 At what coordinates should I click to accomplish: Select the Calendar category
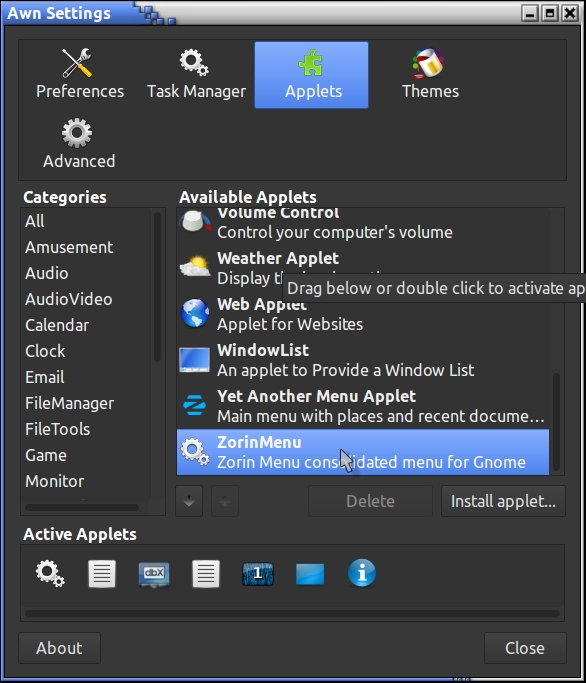57,325
